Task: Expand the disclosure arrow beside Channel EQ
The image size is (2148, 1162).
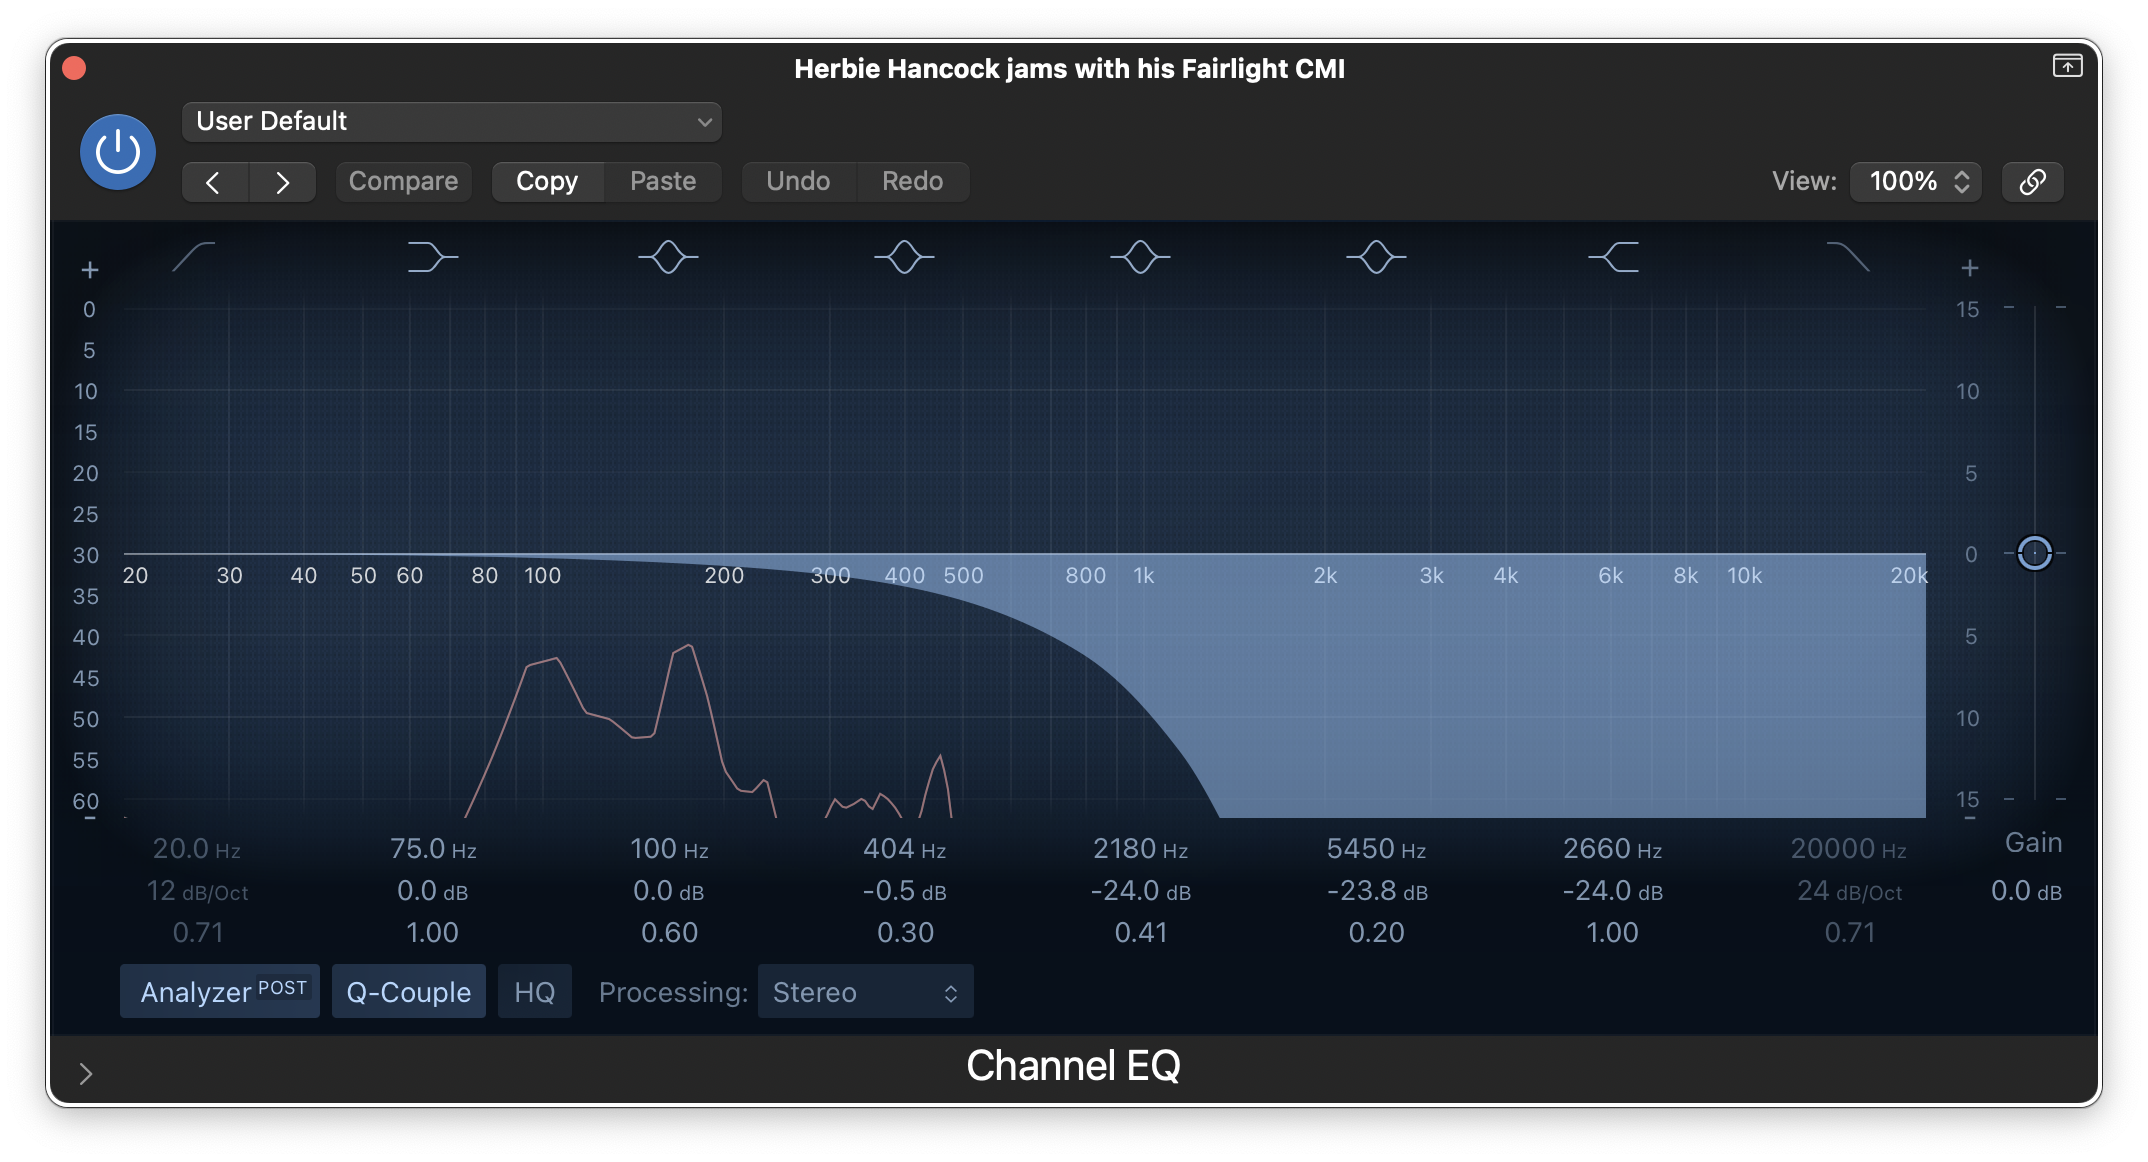Action: [x=86, y=1073]
